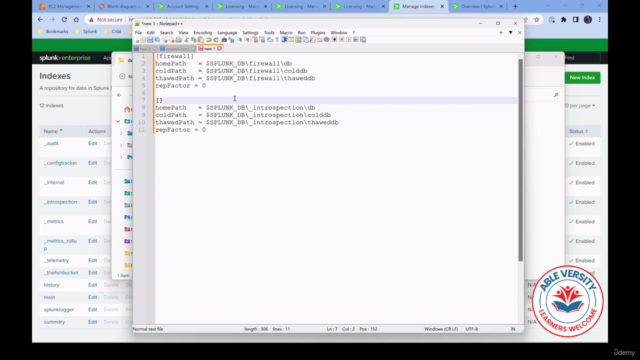This screenshot has height=360, width=640.
Task: Sort the Indexes table by Name column
Action: pyautogui.click(x=53, y=131)
